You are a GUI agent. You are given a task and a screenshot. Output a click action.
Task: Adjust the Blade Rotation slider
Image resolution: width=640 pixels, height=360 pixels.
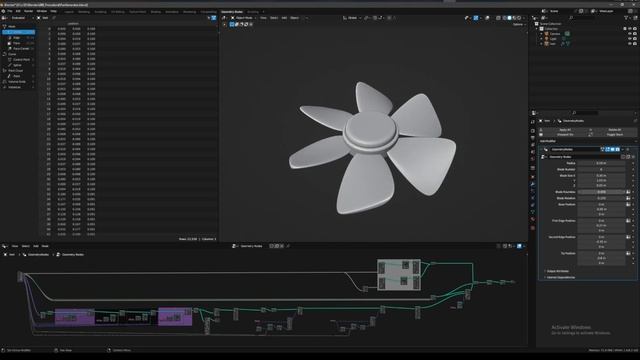pos(601,198)
